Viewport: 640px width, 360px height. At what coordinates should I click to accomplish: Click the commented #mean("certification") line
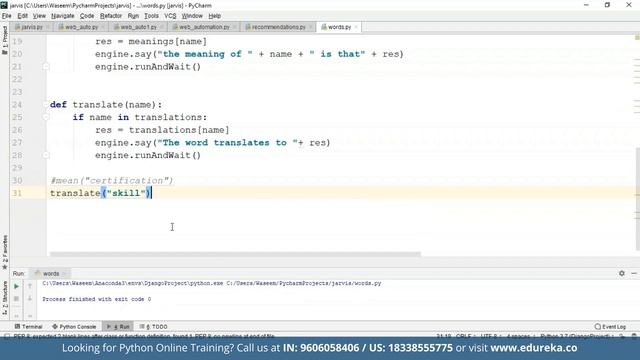[x=111, y=180]
